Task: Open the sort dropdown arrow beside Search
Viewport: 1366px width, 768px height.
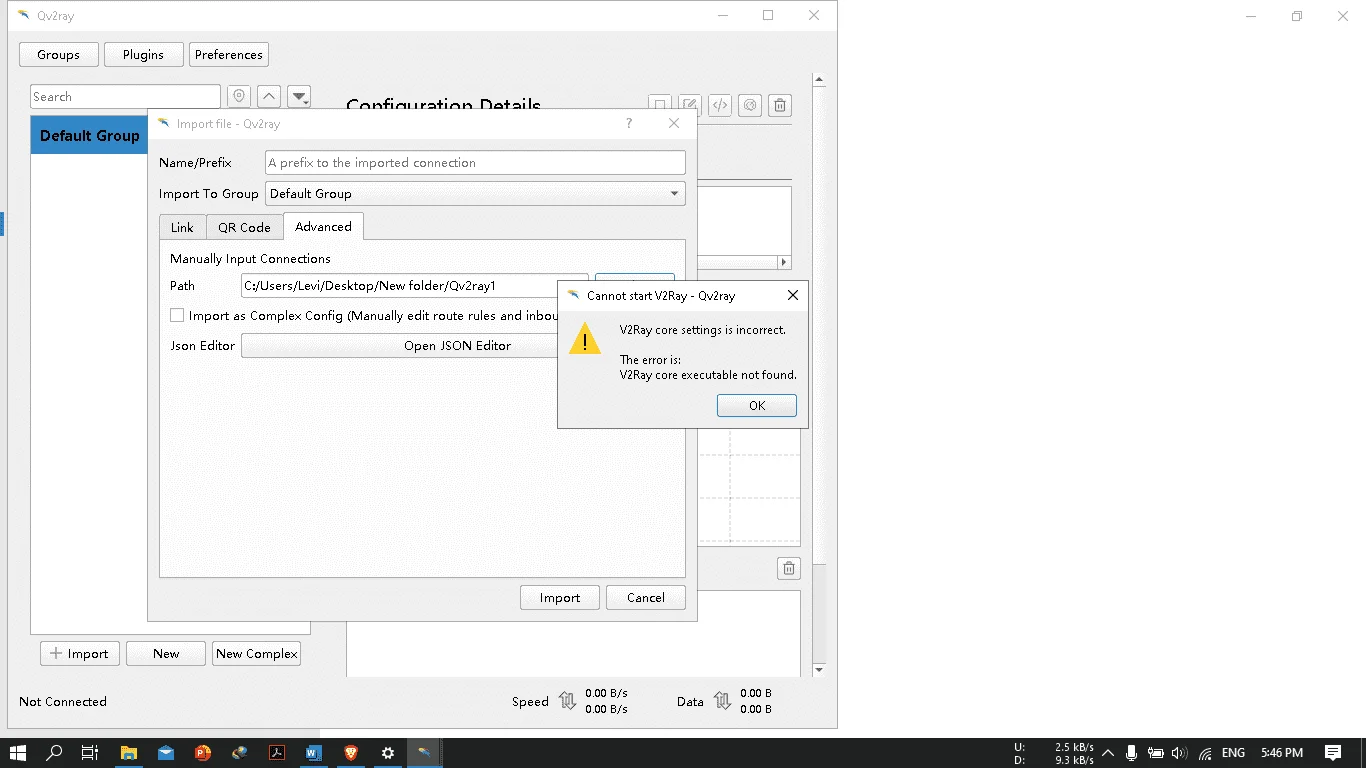Action: [x=299, y=97]
